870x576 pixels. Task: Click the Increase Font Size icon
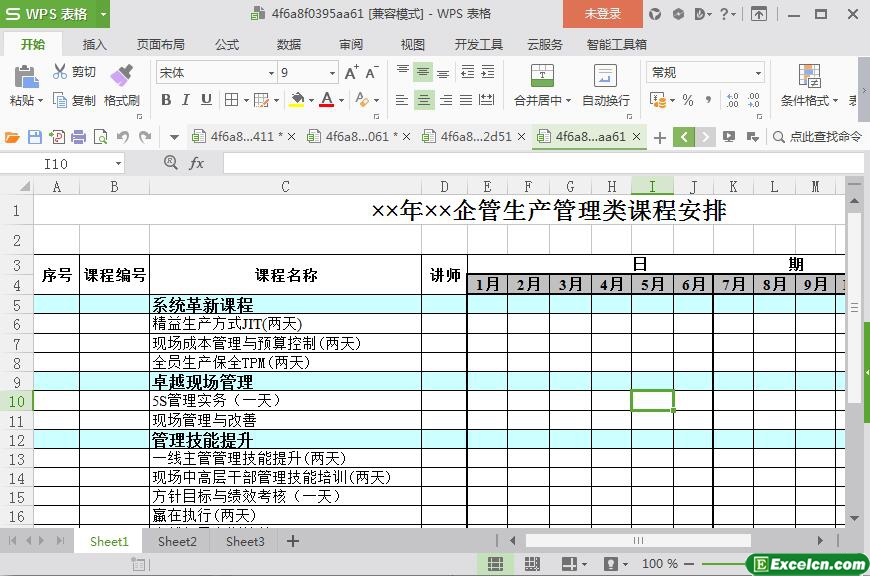[x=351, y=72]
